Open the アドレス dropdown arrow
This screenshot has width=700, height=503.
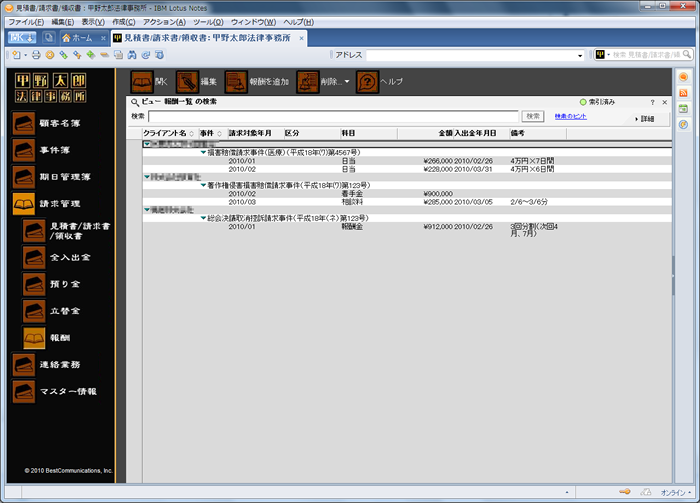pos(580,55)
